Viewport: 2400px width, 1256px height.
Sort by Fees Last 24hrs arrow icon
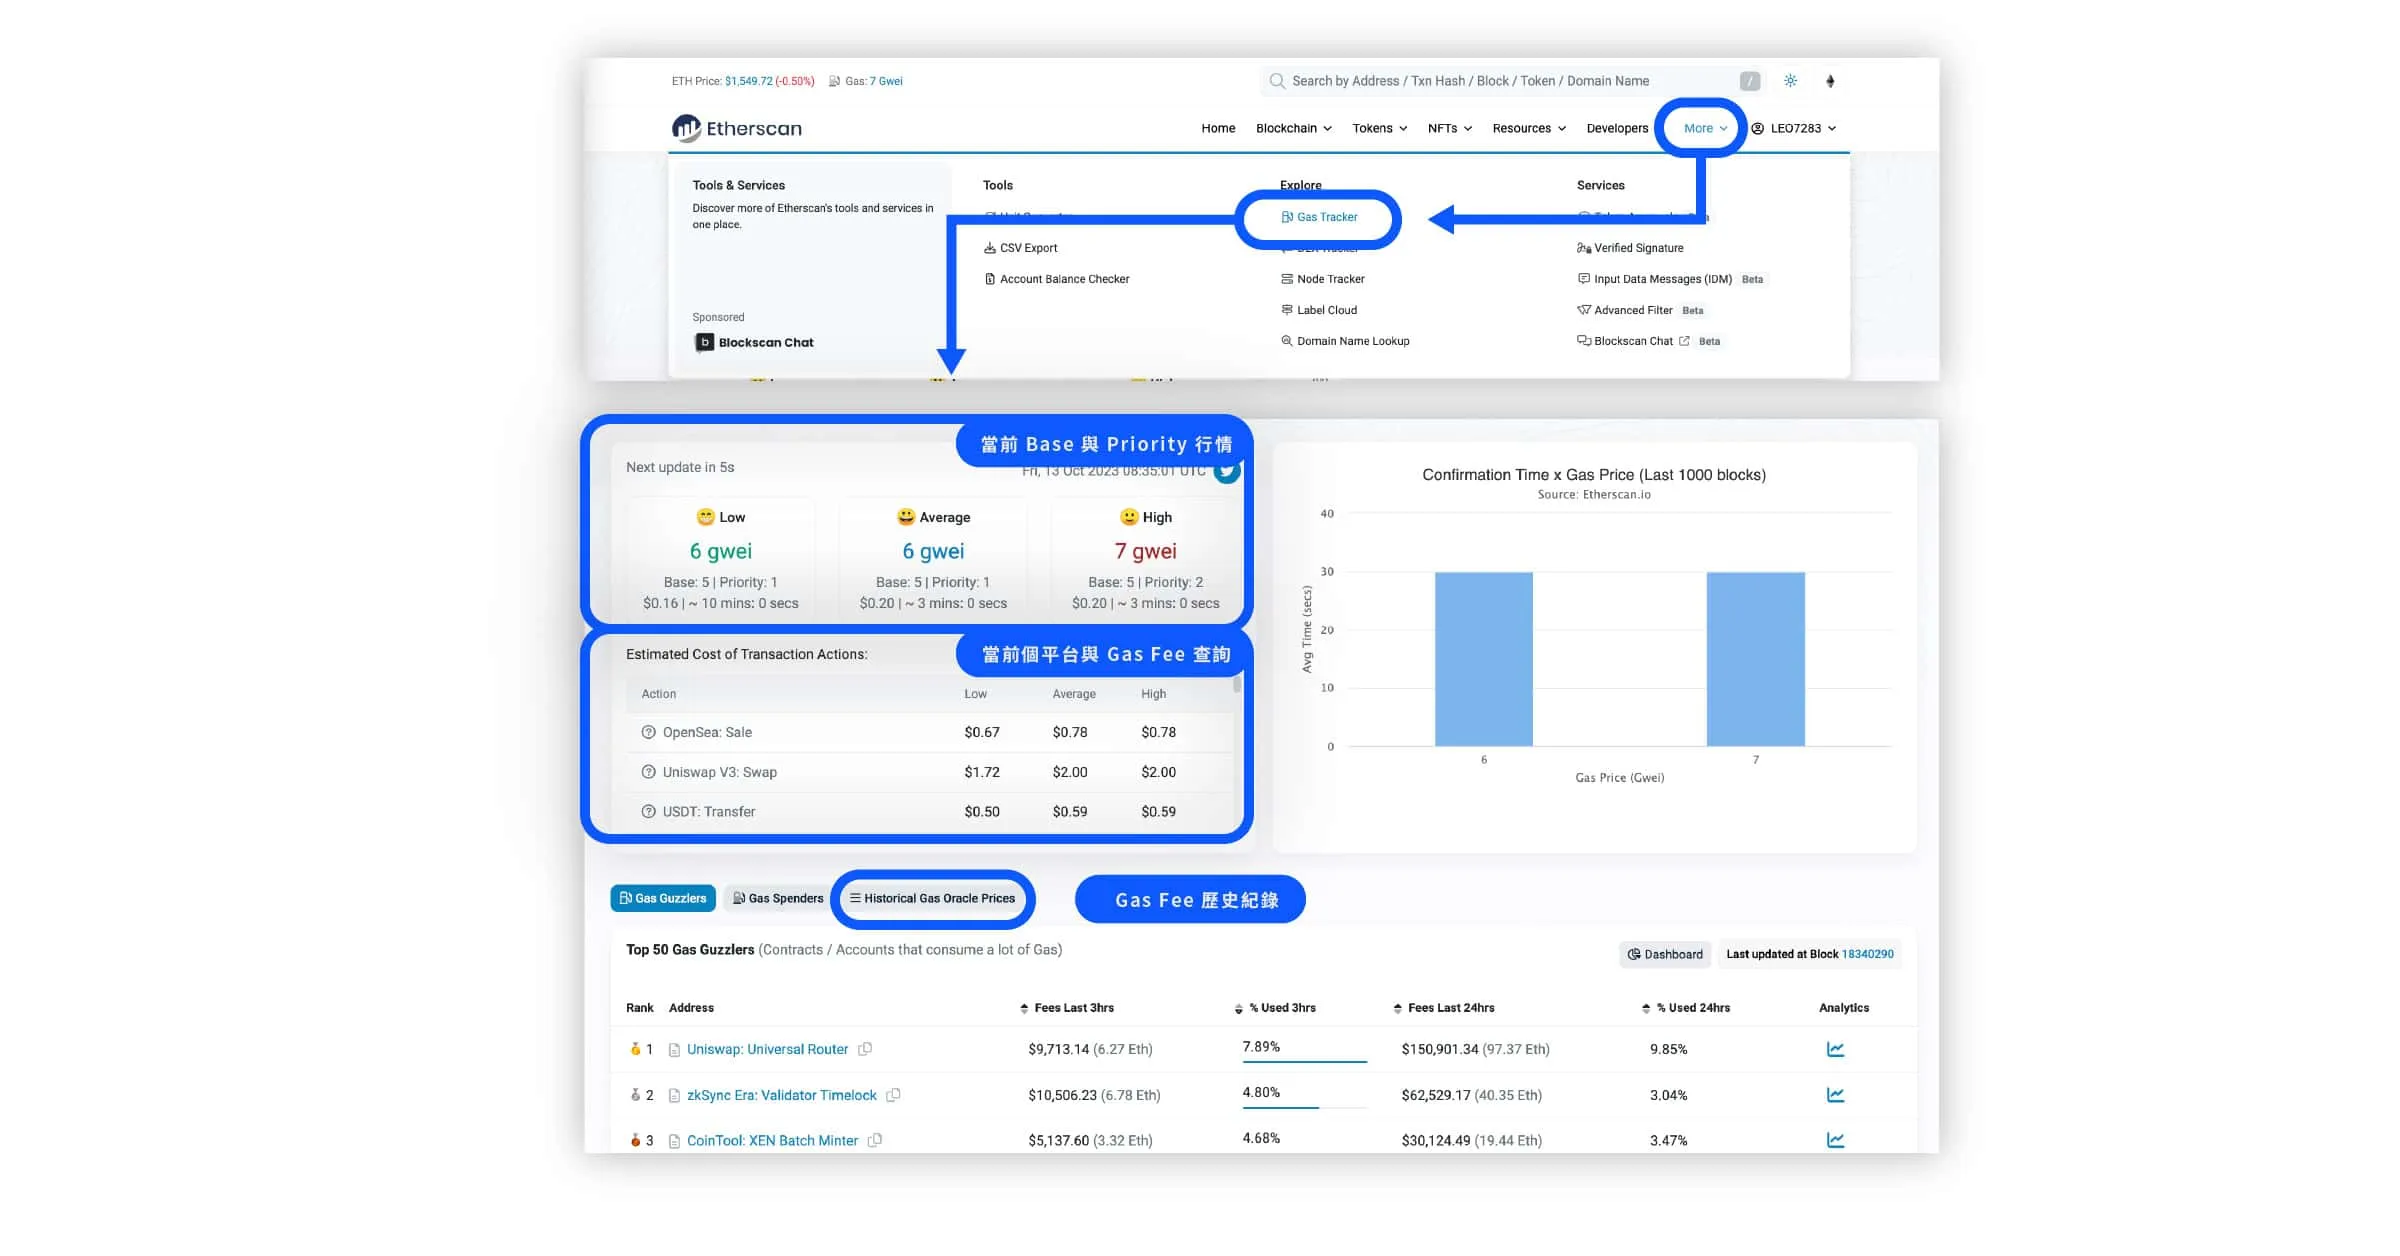point(1398,1008)
